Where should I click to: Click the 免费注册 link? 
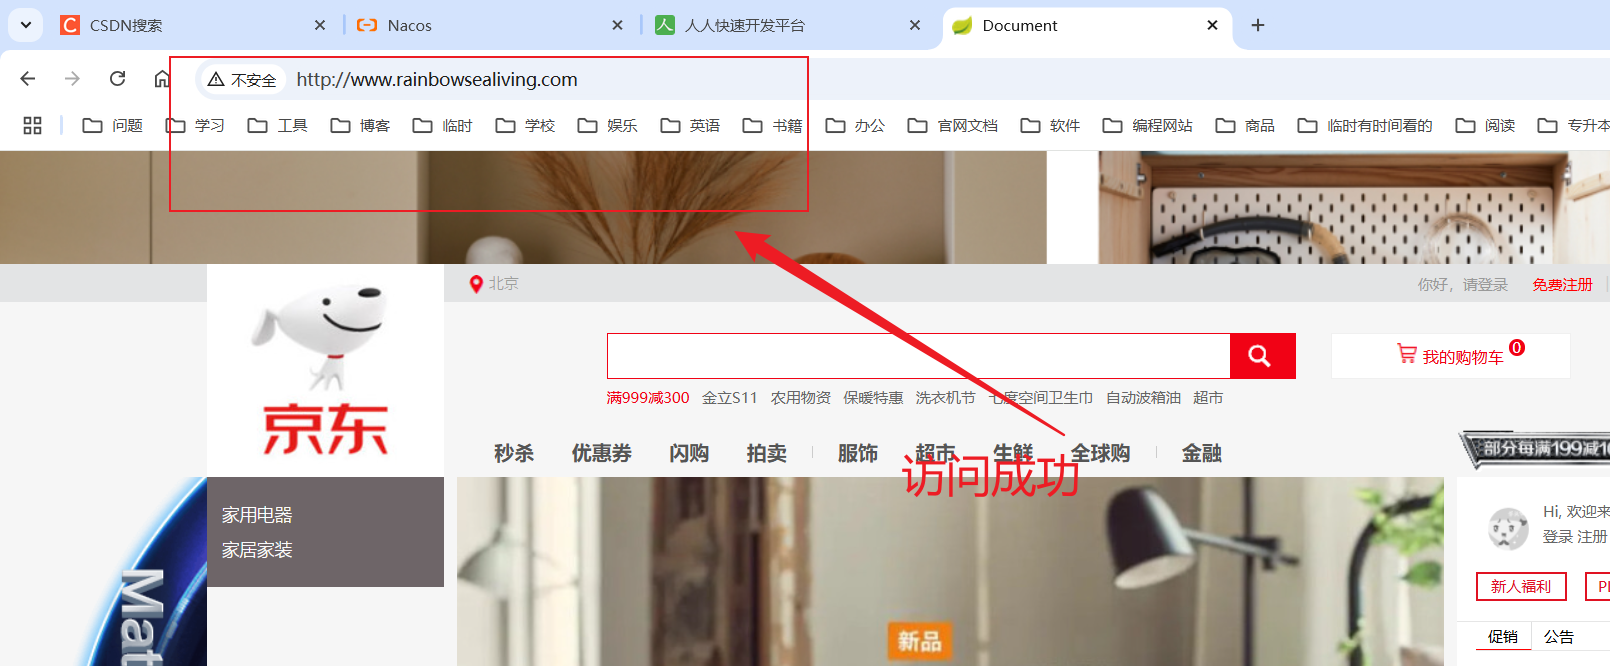click(x=1562, y=285)
